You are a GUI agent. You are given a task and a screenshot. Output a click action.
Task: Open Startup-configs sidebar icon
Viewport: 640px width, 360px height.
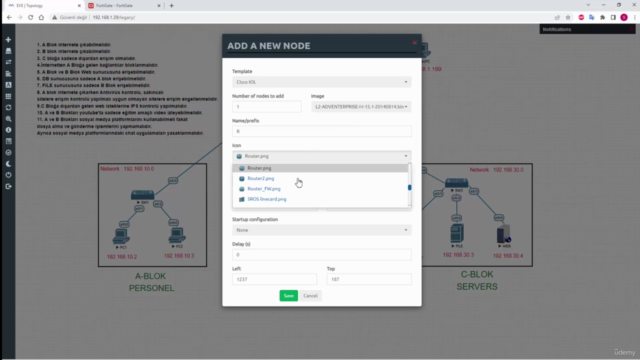[x=8, y=73]
